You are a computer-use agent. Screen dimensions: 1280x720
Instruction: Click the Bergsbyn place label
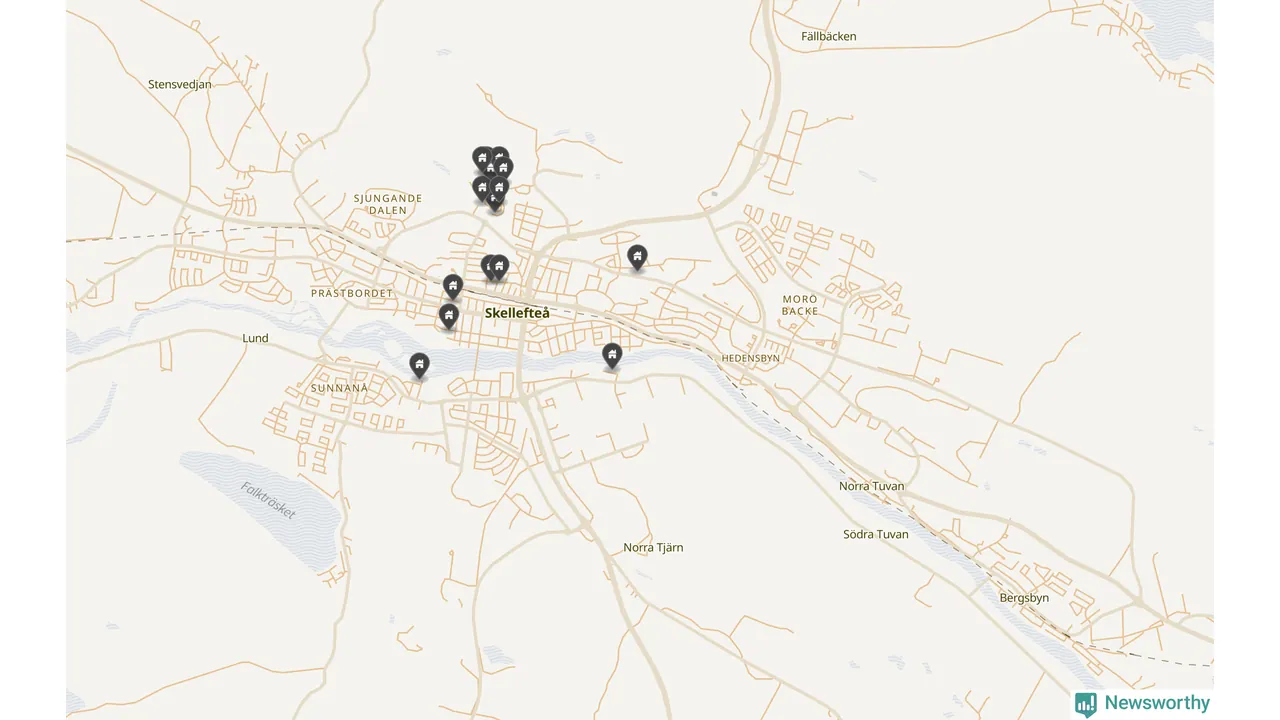[x=1025, y=598]
